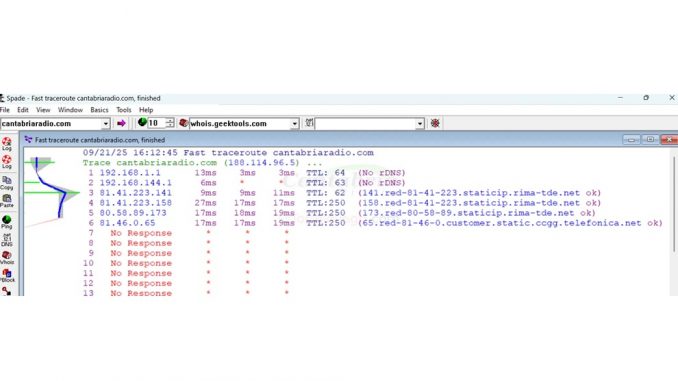Open the Help menu

pyautogui.click(x=146, y=110)
